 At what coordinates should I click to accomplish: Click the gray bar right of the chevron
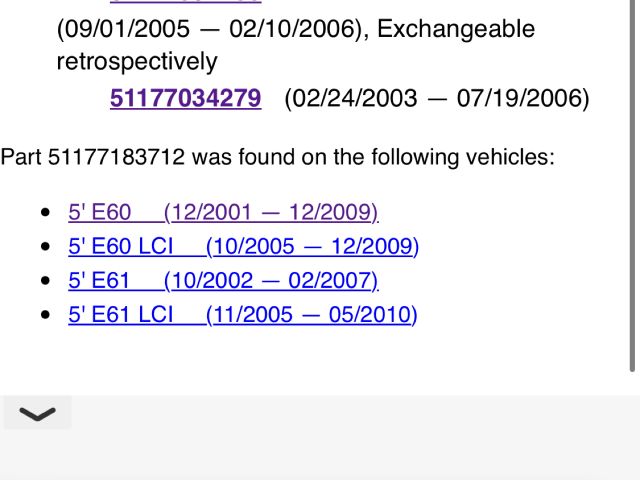click(350, 414)
